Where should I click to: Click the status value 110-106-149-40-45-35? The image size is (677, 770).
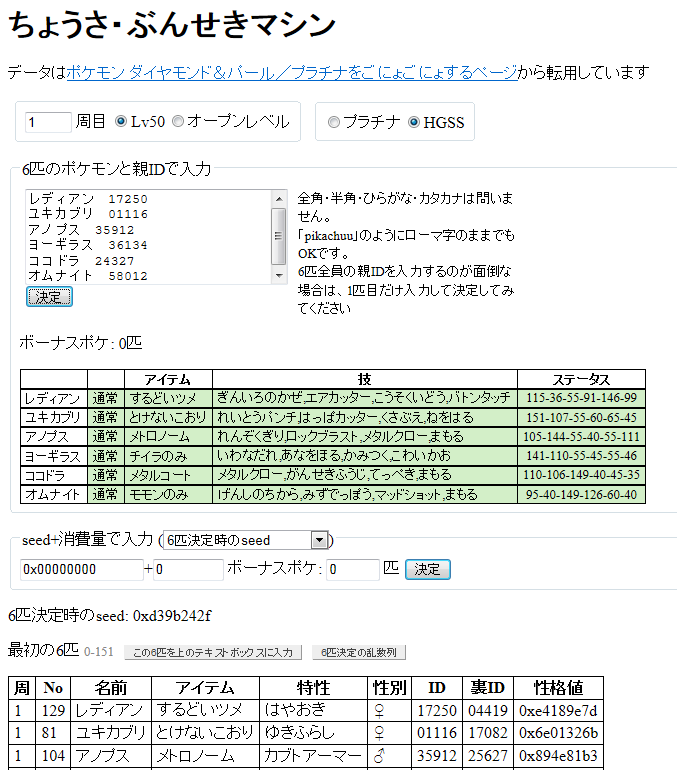[x=581, y=475]
